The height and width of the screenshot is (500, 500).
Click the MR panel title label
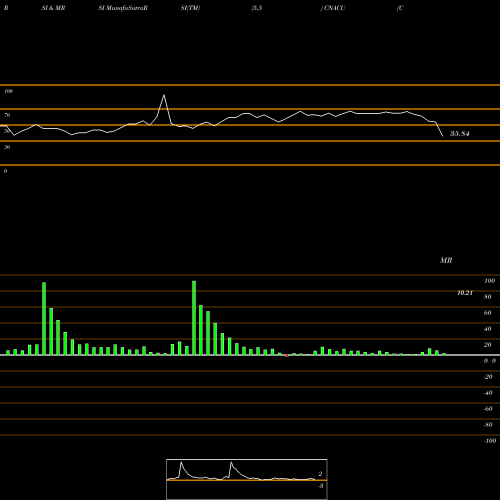tap(446, 260)
